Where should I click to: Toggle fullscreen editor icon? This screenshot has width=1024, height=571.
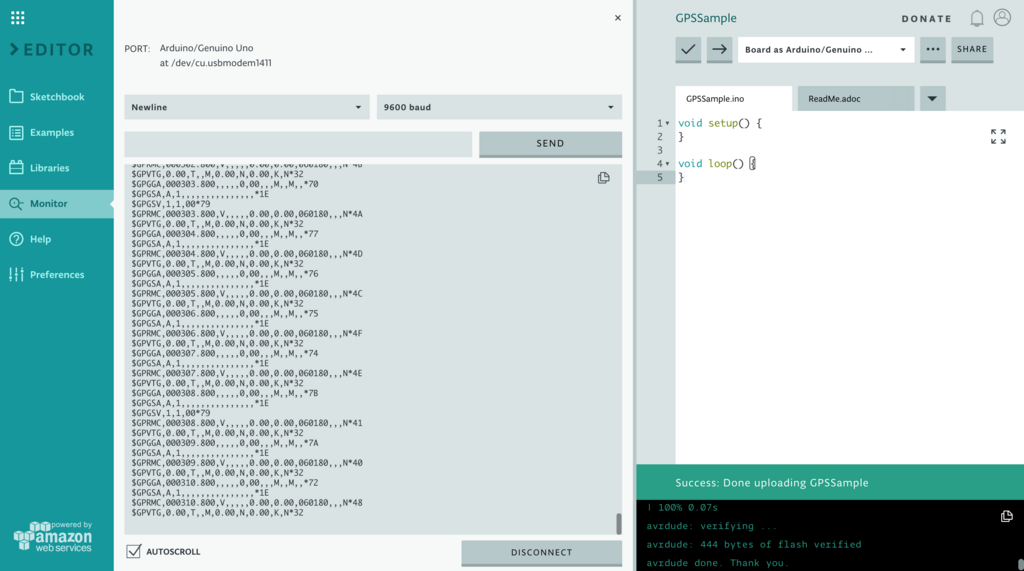[998, 137]
